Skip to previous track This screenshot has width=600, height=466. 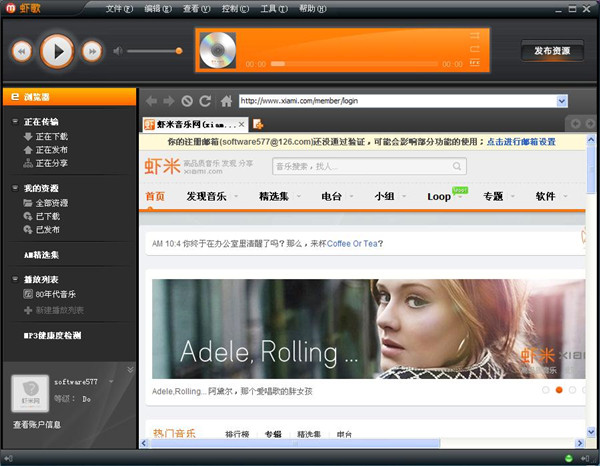pos(22,50)
